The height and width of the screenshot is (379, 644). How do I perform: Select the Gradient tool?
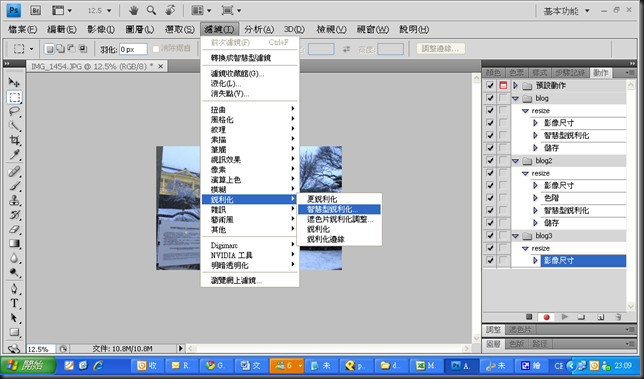click(14, 243)
